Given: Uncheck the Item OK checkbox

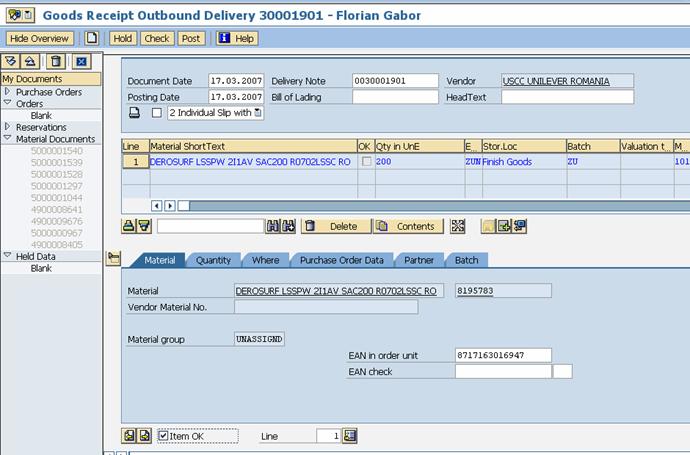Looking at the screenshot, I should coord(164,436).
